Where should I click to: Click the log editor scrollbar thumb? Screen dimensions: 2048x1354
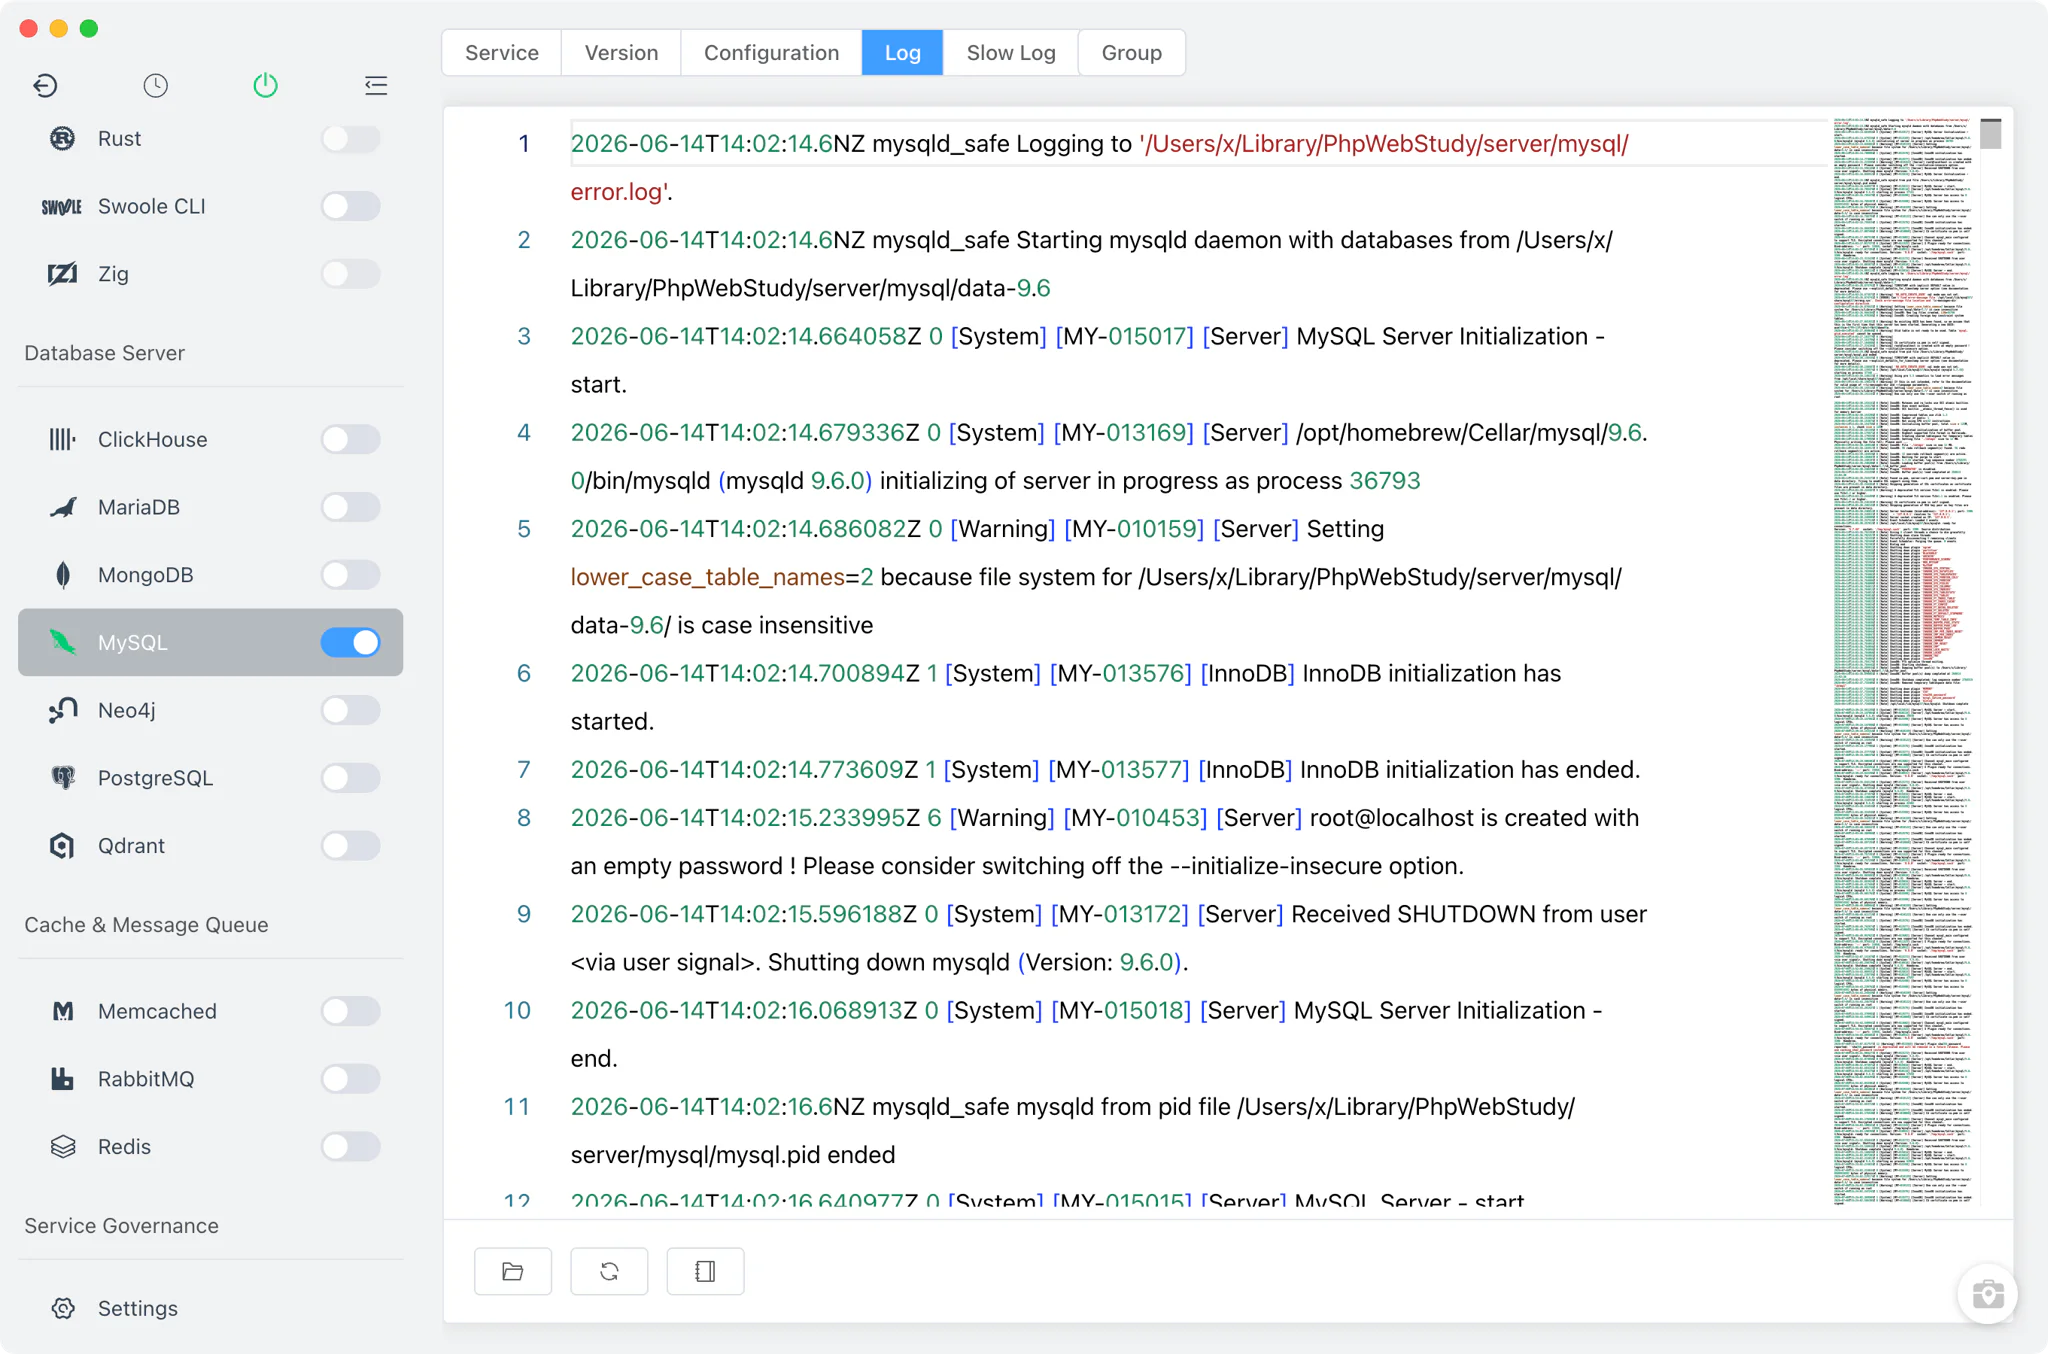pyautogui.click(x=1991, y=133)
